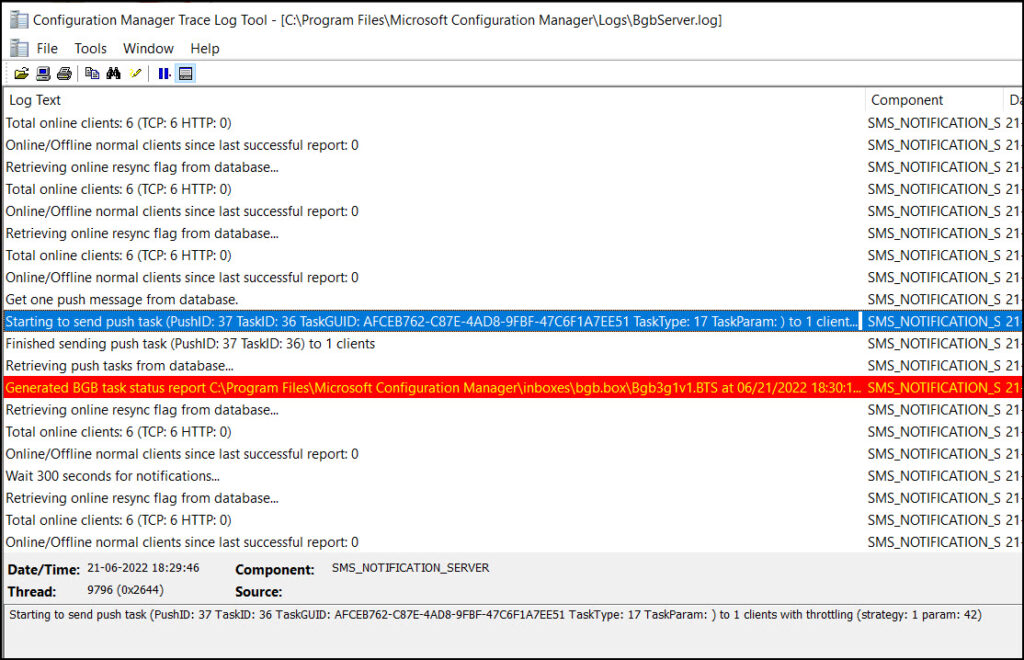
Task: Click the application icon in the title bar
Action: point(19,20)
